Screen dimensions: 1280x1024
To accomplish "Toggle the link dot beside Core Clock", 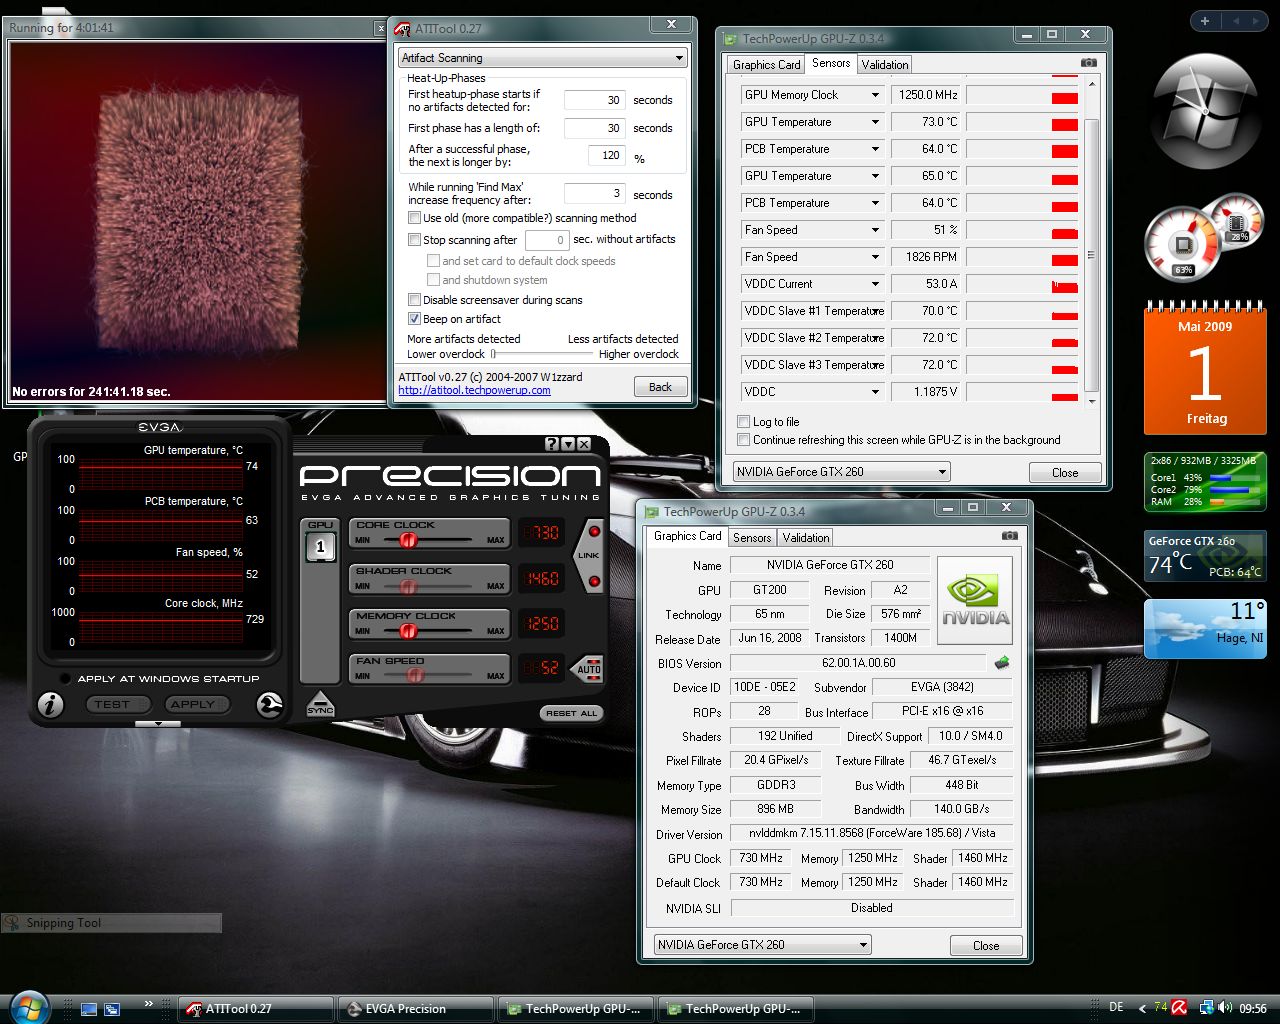I will [x=594, y=532].
